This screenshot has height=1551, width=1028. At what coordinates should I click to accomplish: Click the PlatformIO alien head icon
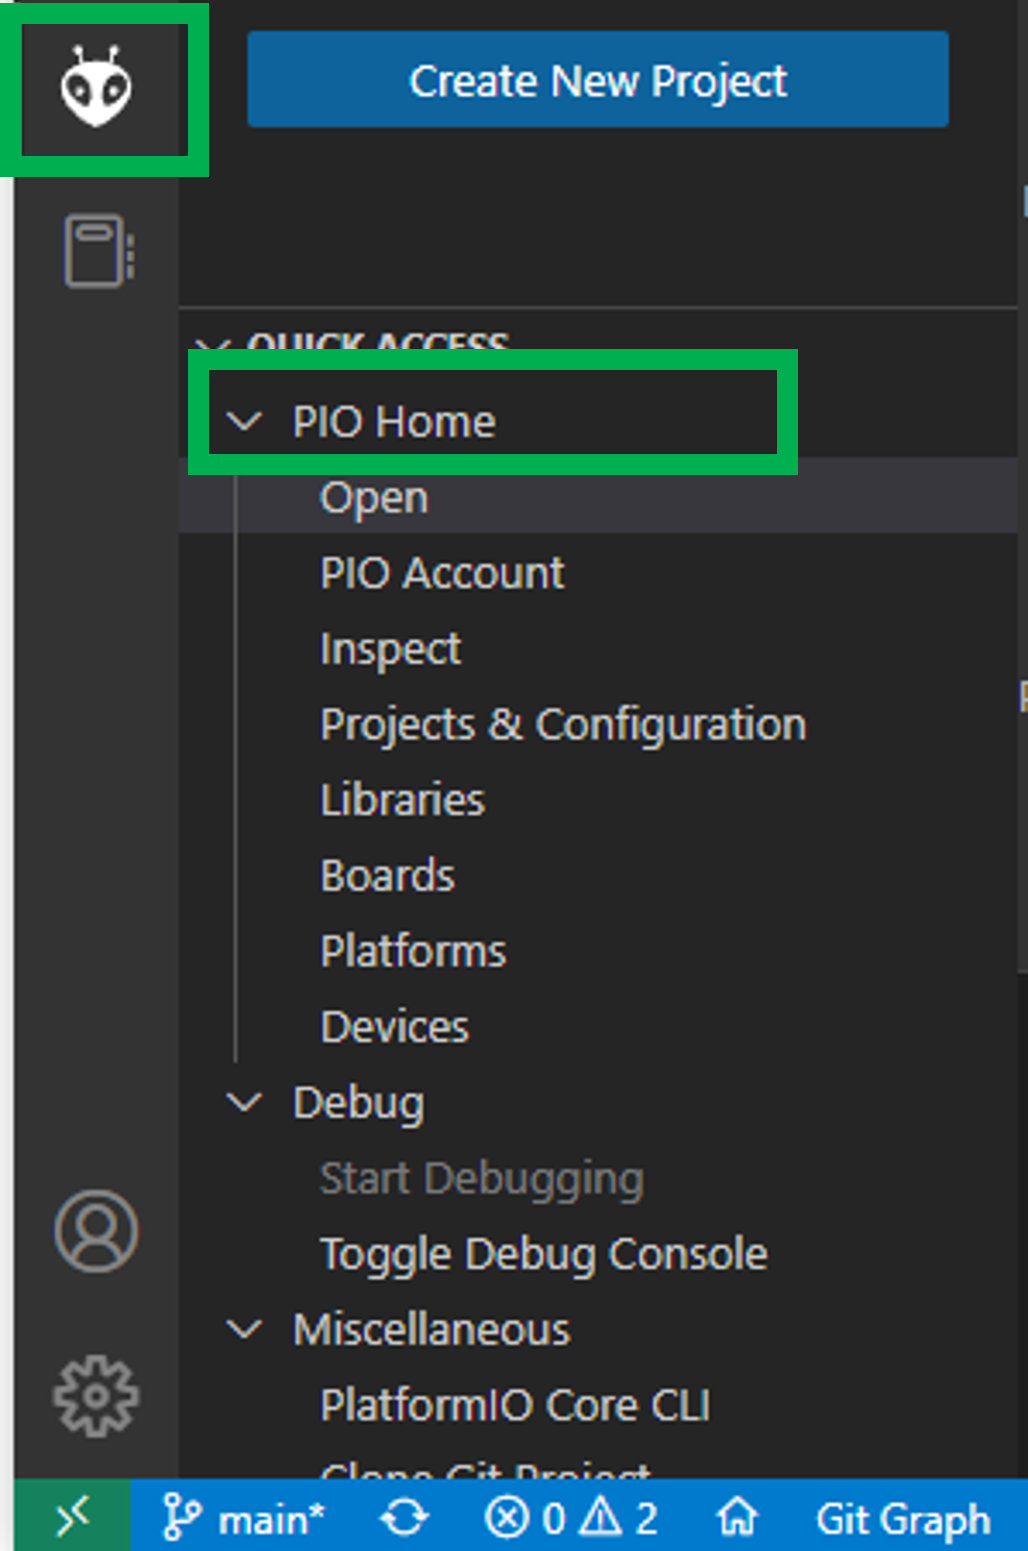point(96,86)
